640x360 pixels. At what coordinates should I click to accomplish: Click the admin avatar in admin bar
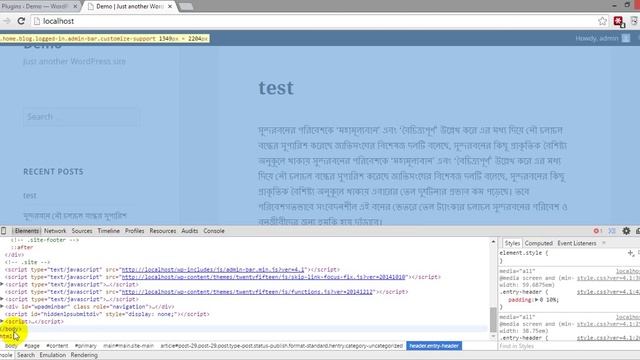[x=626, y=38]
